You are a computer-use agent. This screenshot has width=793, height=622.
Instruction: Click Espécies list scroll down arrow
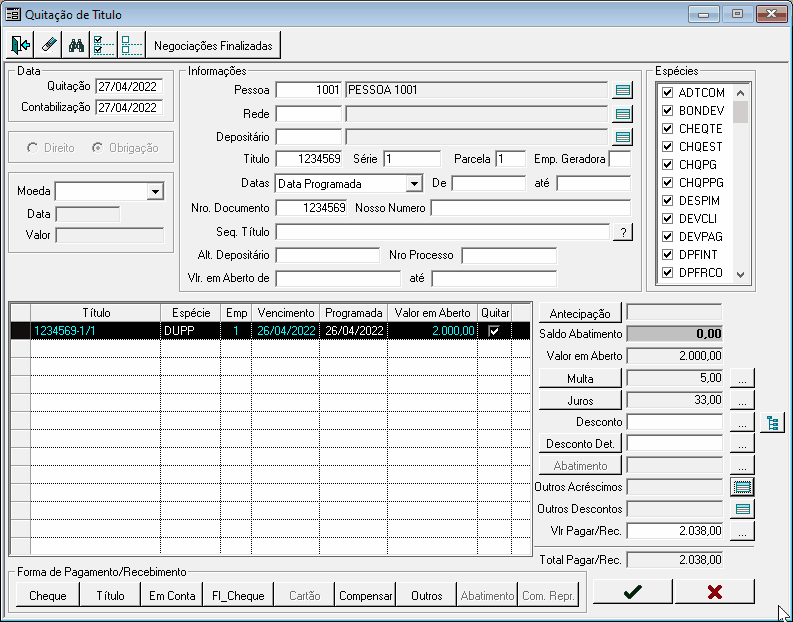740,275
